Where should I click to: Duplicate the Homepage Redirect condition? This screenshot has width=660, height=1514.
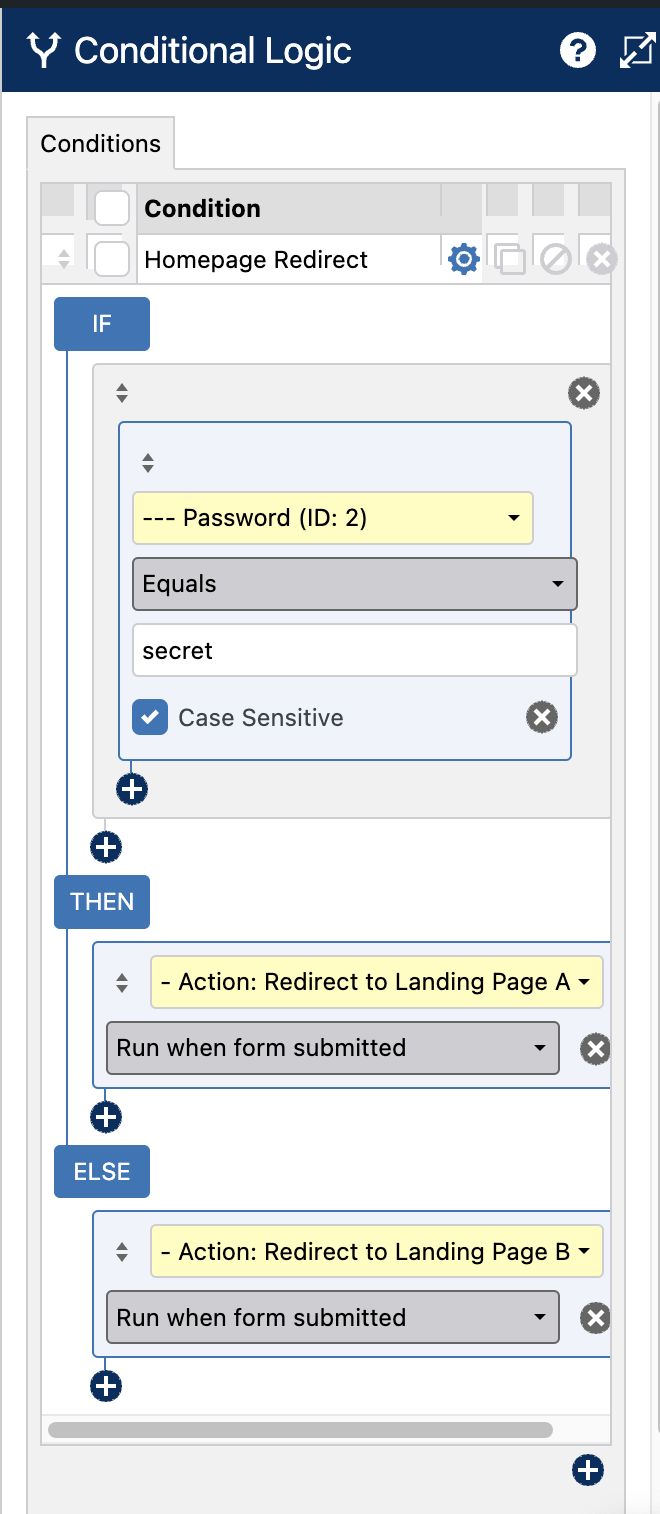[510, 258]
